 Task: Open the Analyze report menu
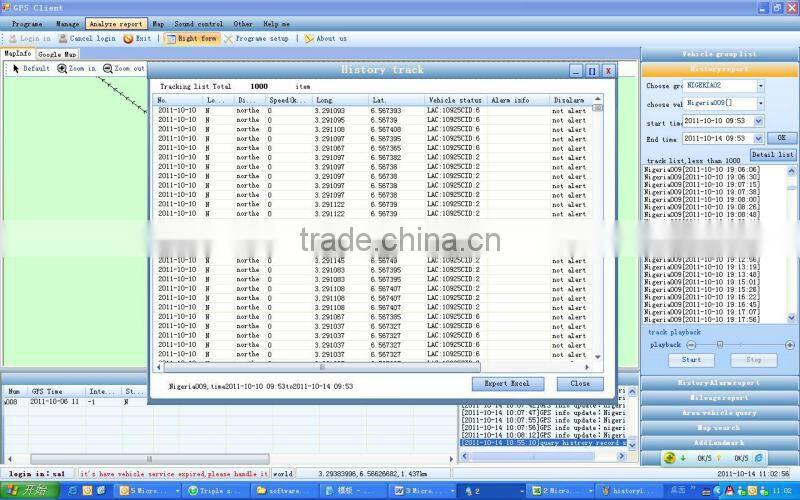(116, 24)
